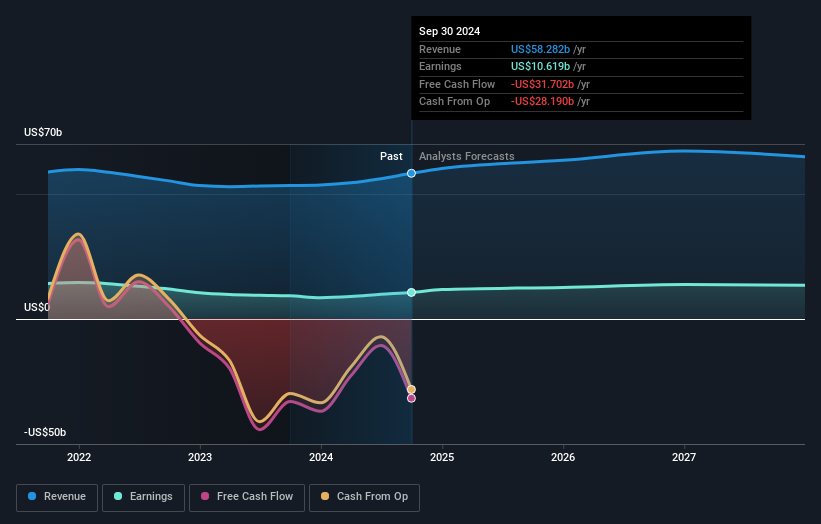This screenshot has height=524, width=821.
Task: Click the 2023 x-axis label
Action: click(200, 458)
